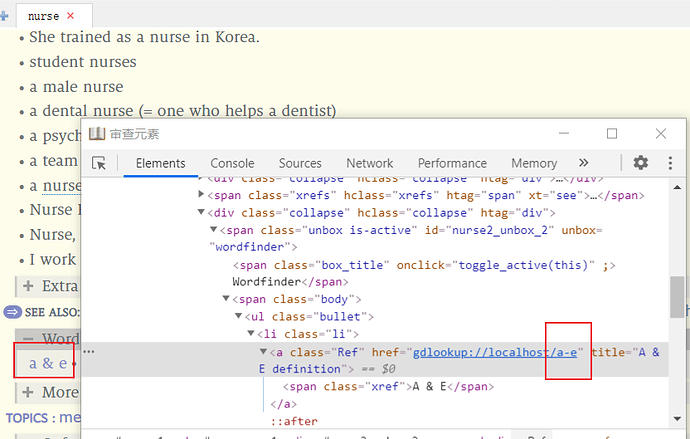This screenshot has width=690, height=439.
Task: Select the span class box_title line
Action: pyautogui.click(x=424, y=265)
